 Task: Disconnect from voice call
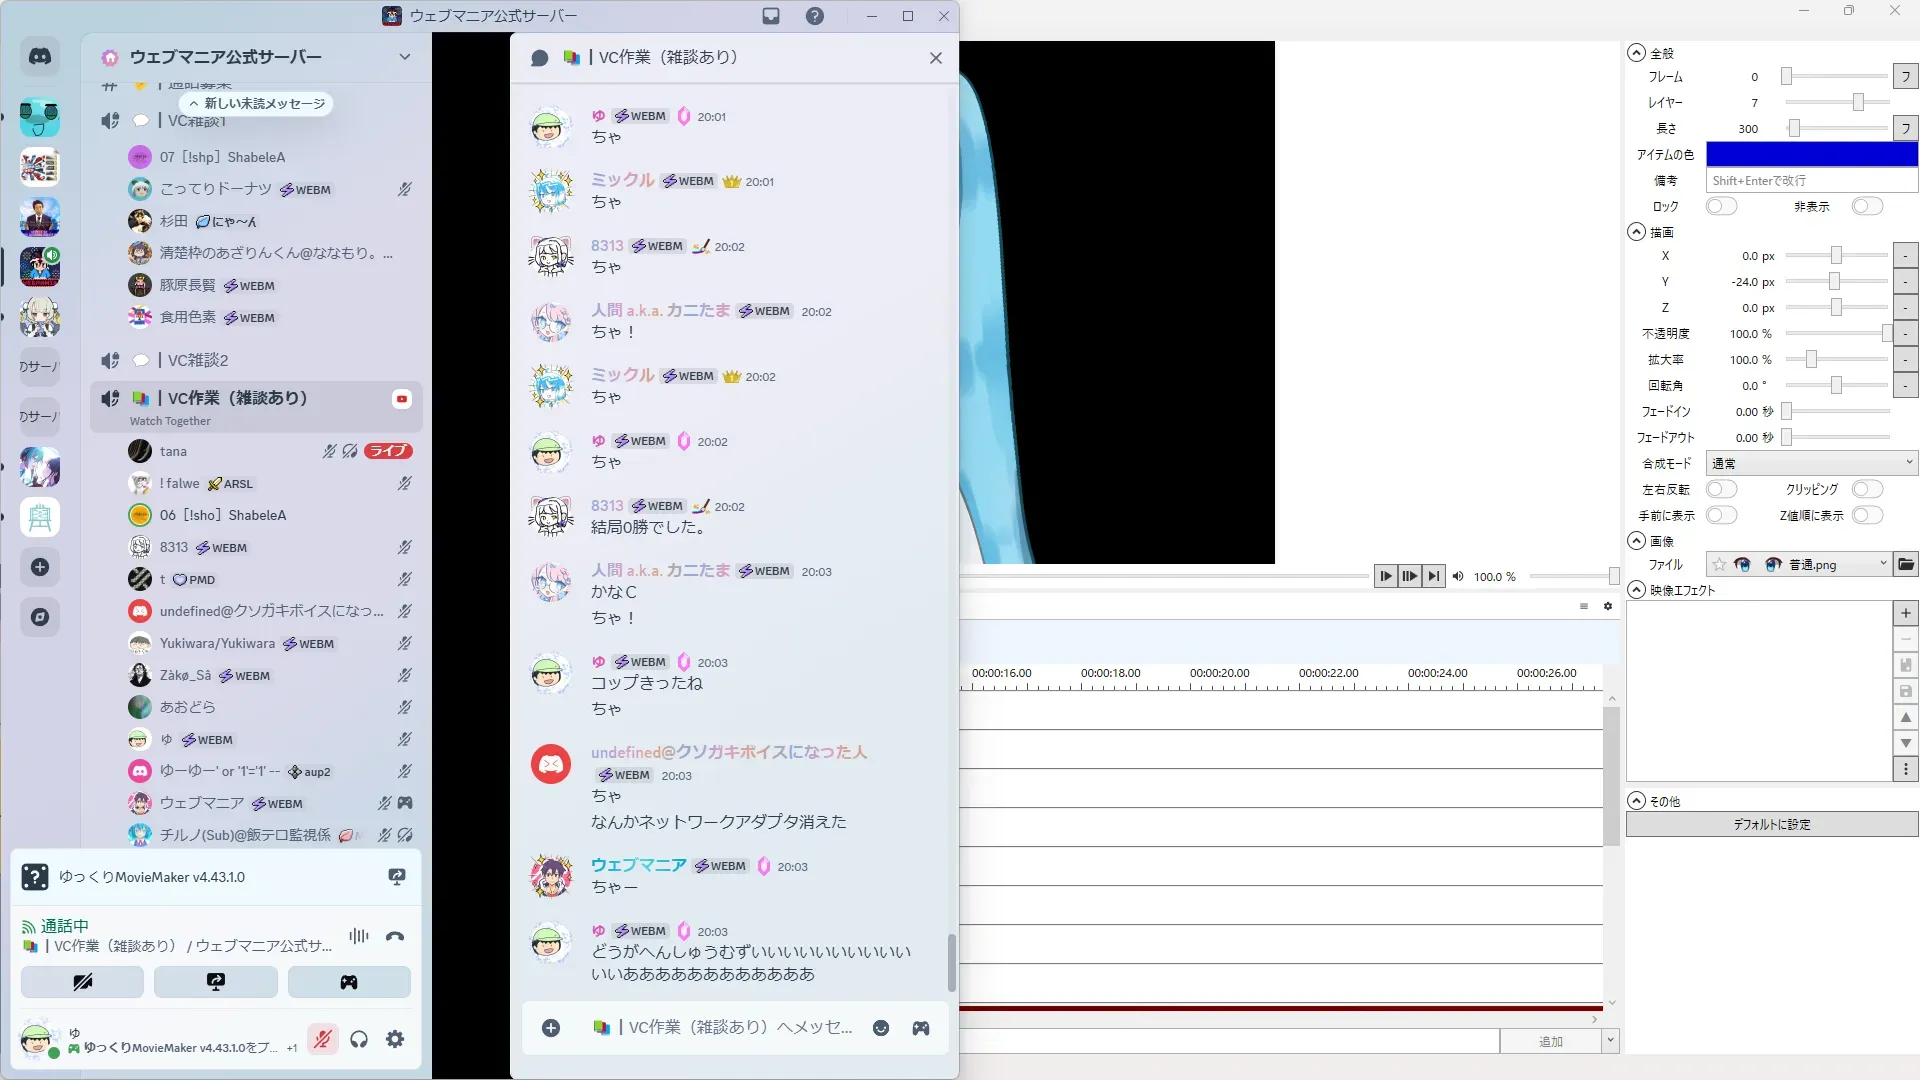point(395,937)
